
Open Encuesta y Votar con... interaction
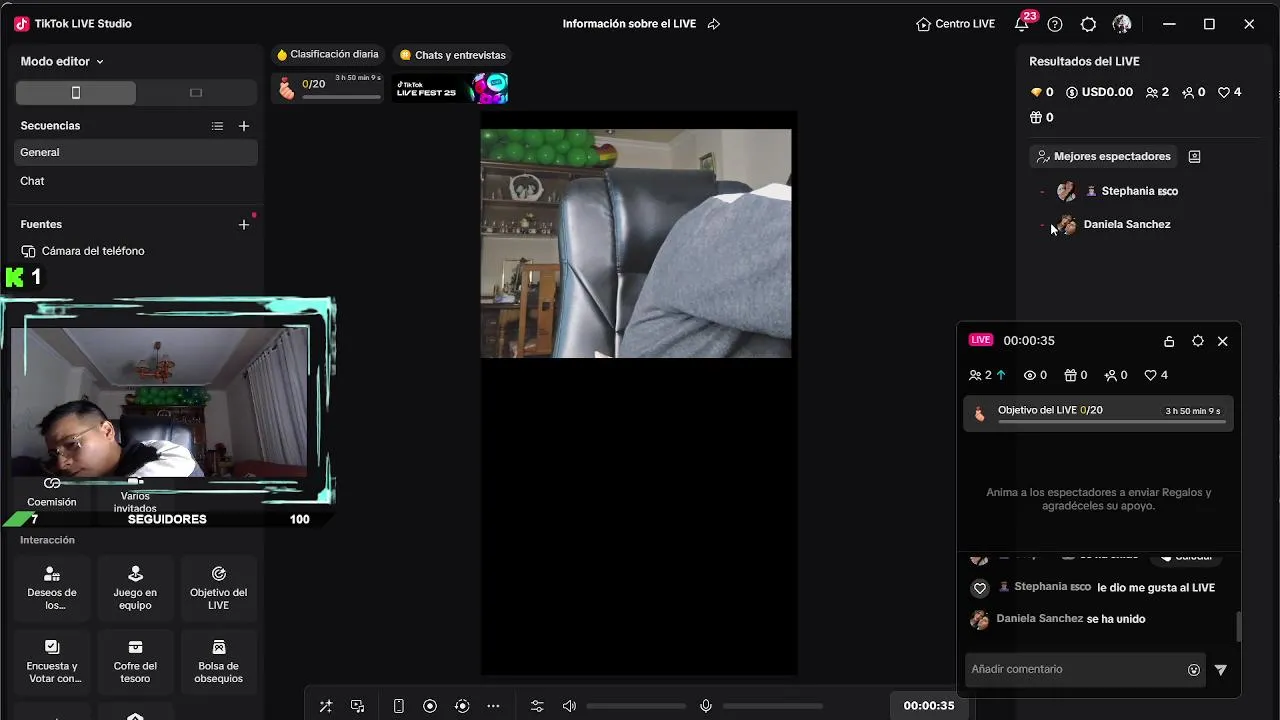[x=52, y=661]
